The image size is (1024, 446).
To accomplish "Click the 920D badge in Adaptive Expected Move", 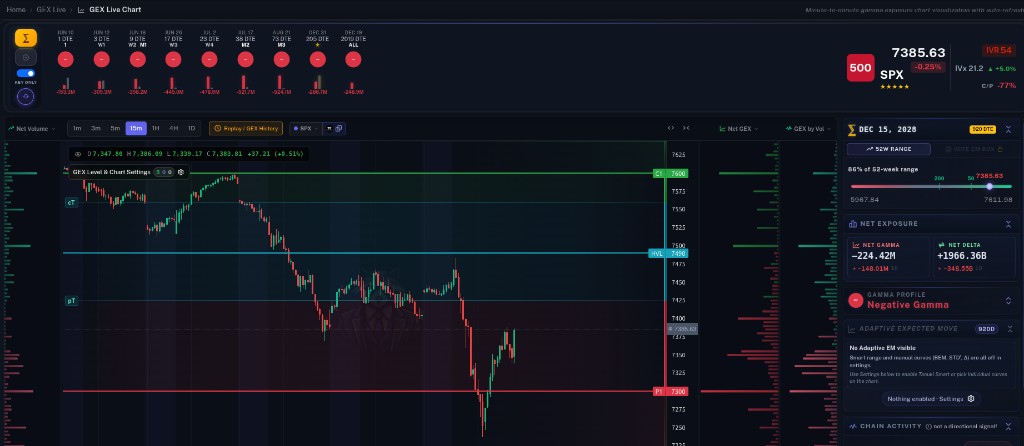I will pyautogui.click(x=986, y=329).
